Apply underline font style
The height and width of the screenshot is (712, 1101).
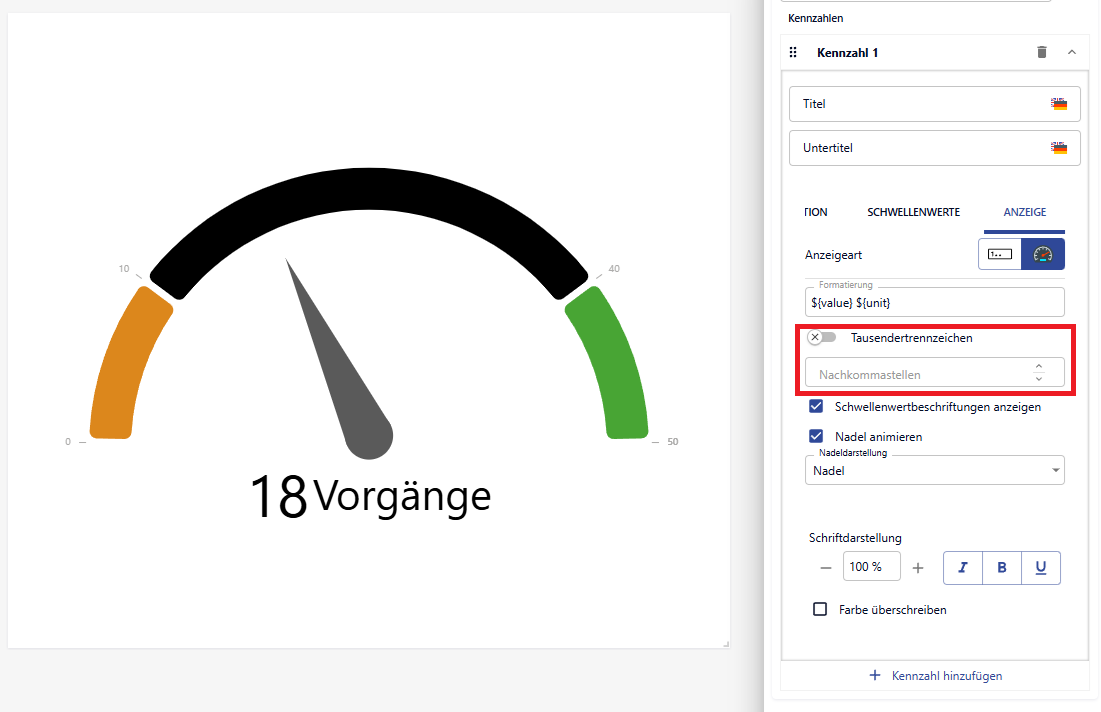coord(1041,567)
